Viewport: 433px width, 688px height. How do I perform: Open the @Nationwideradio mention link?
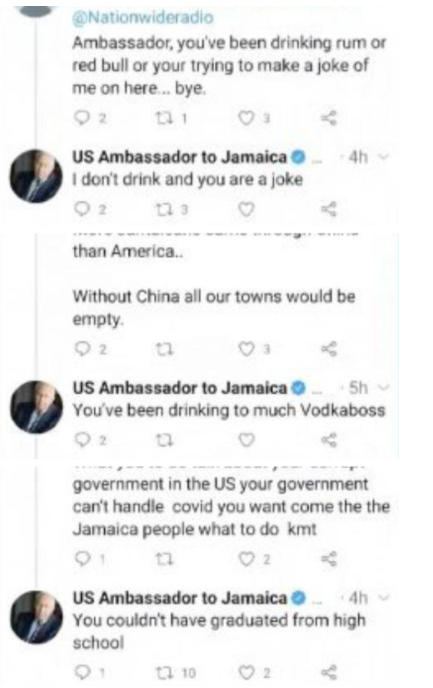coord(143,18)
